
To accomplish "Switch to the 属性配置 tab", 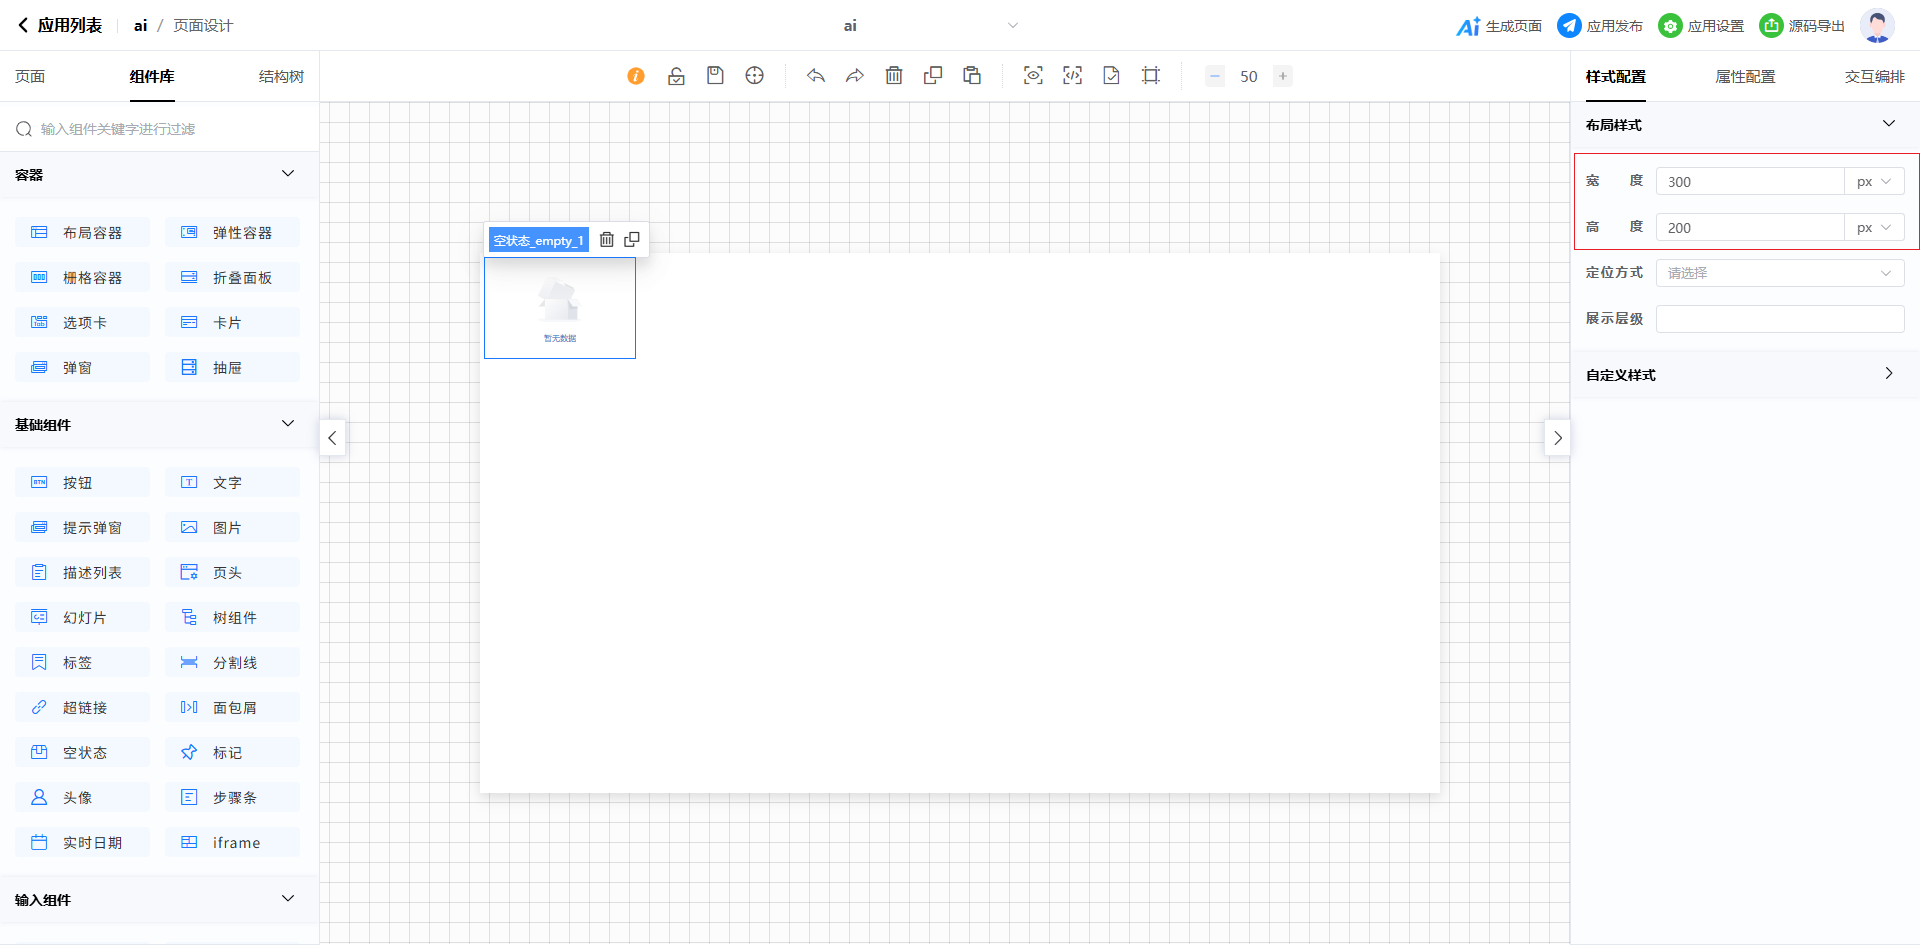I will coord(1745,77).
